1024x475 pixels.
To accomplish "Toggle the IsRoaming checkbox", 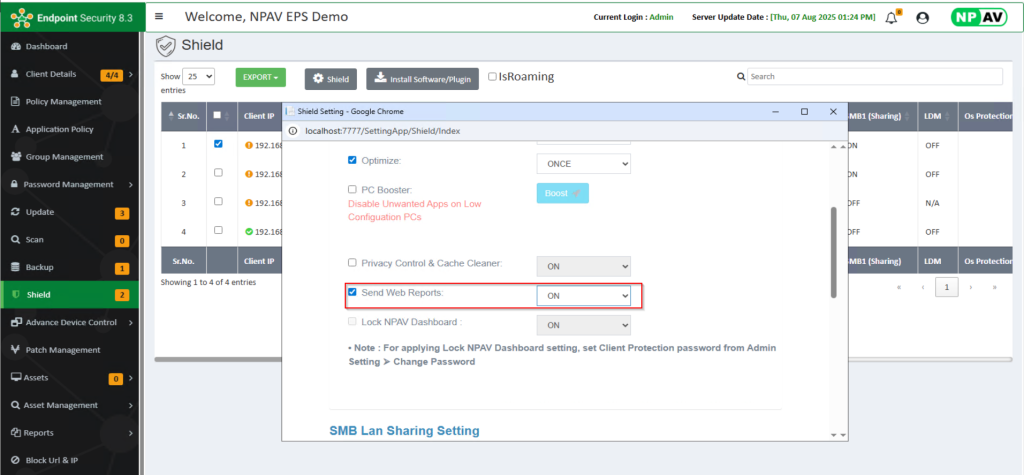I will coord(492,77).
